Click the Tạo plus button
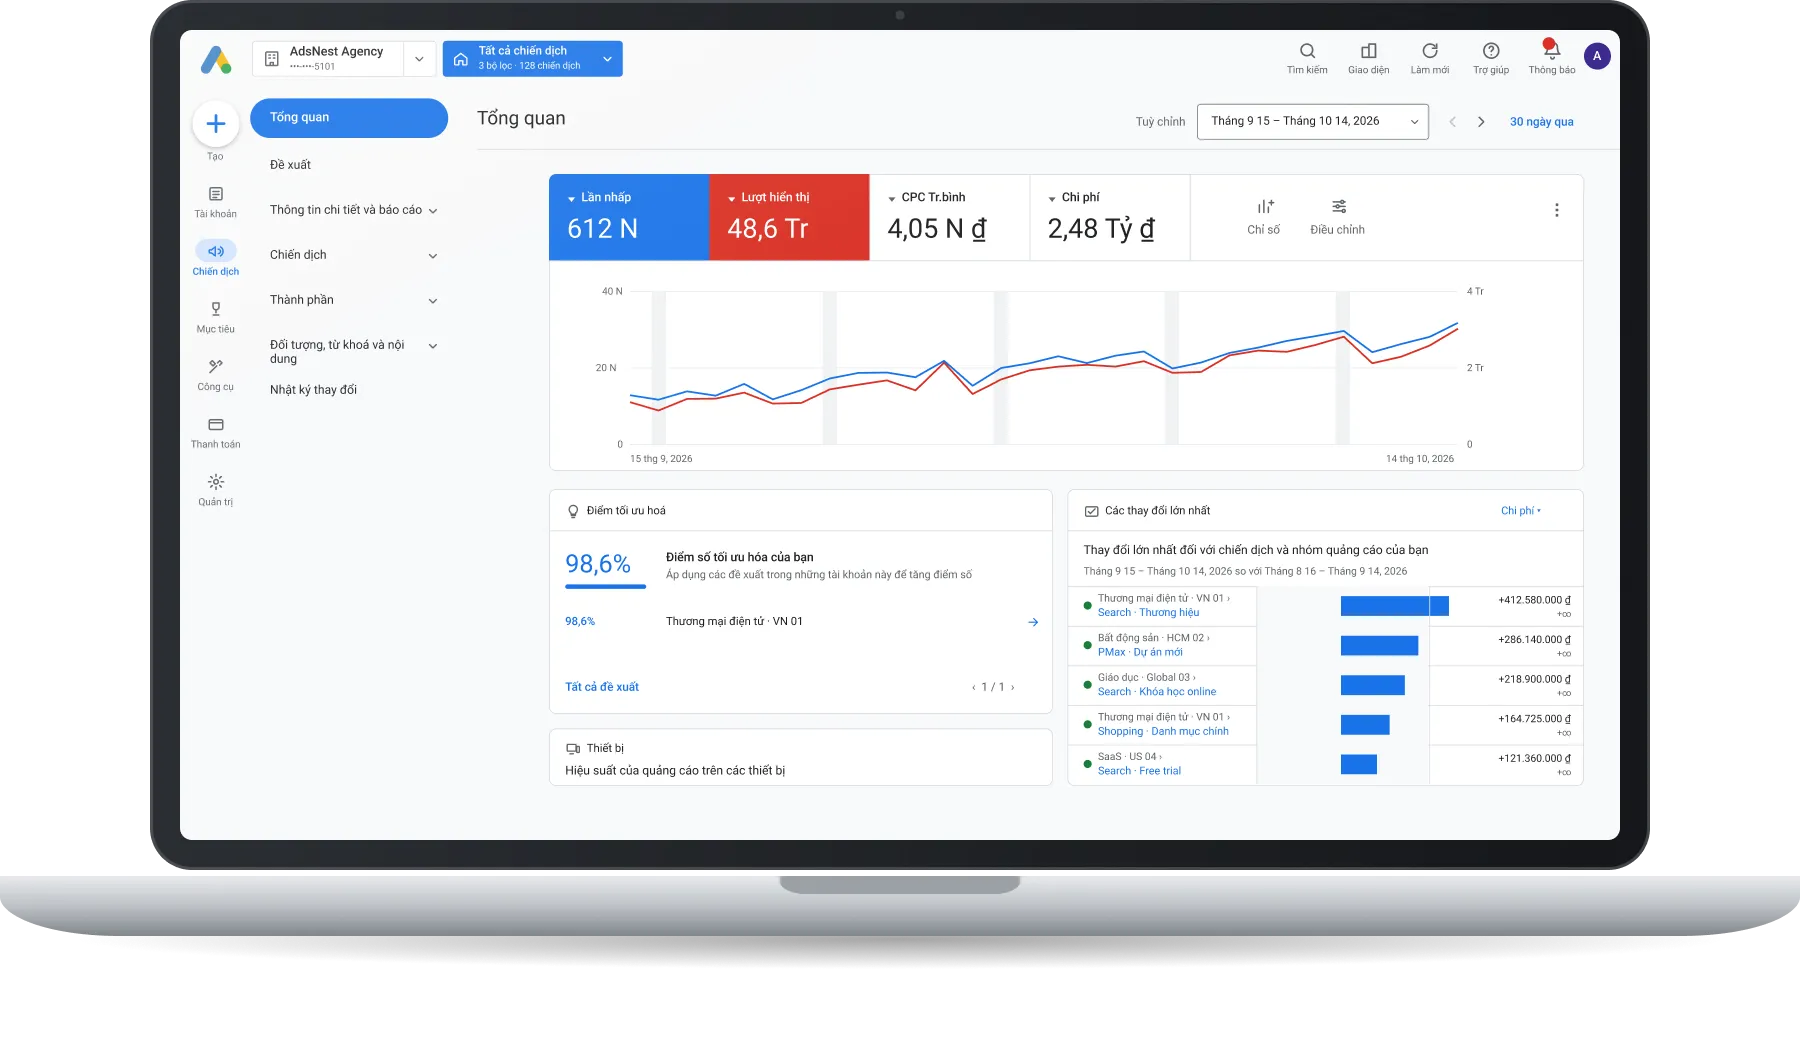The image size is (1800, 1050). pos(215,124)
